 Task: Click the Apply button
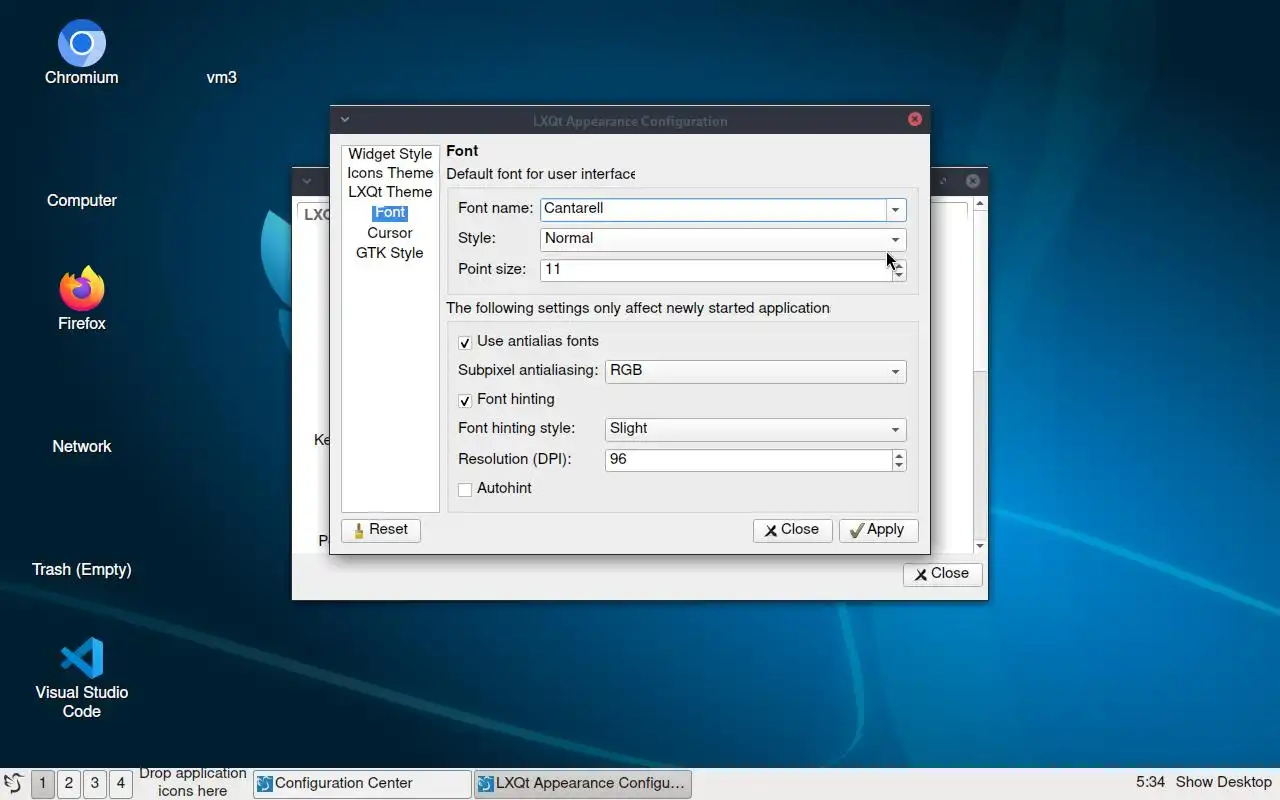pos(878,530)
